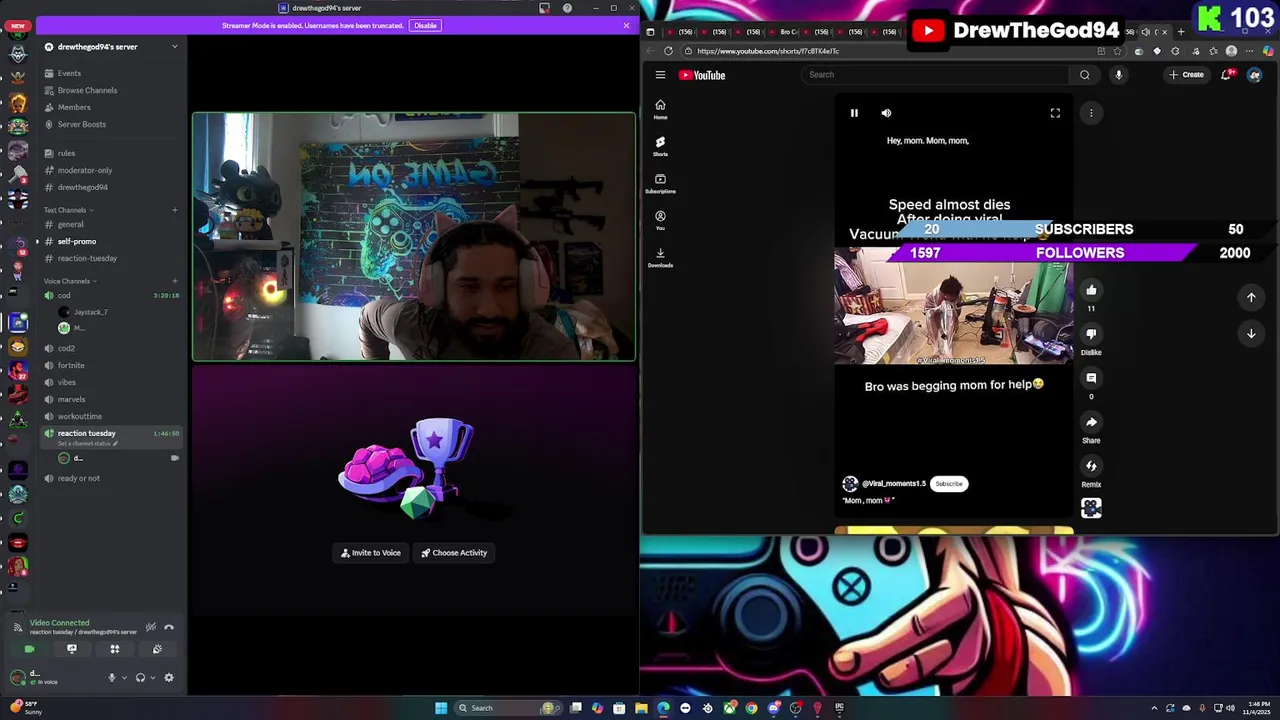Expand the drewthegod94's server dropdown
Viewport: 1280px width, 720px height.
(174, 47)
